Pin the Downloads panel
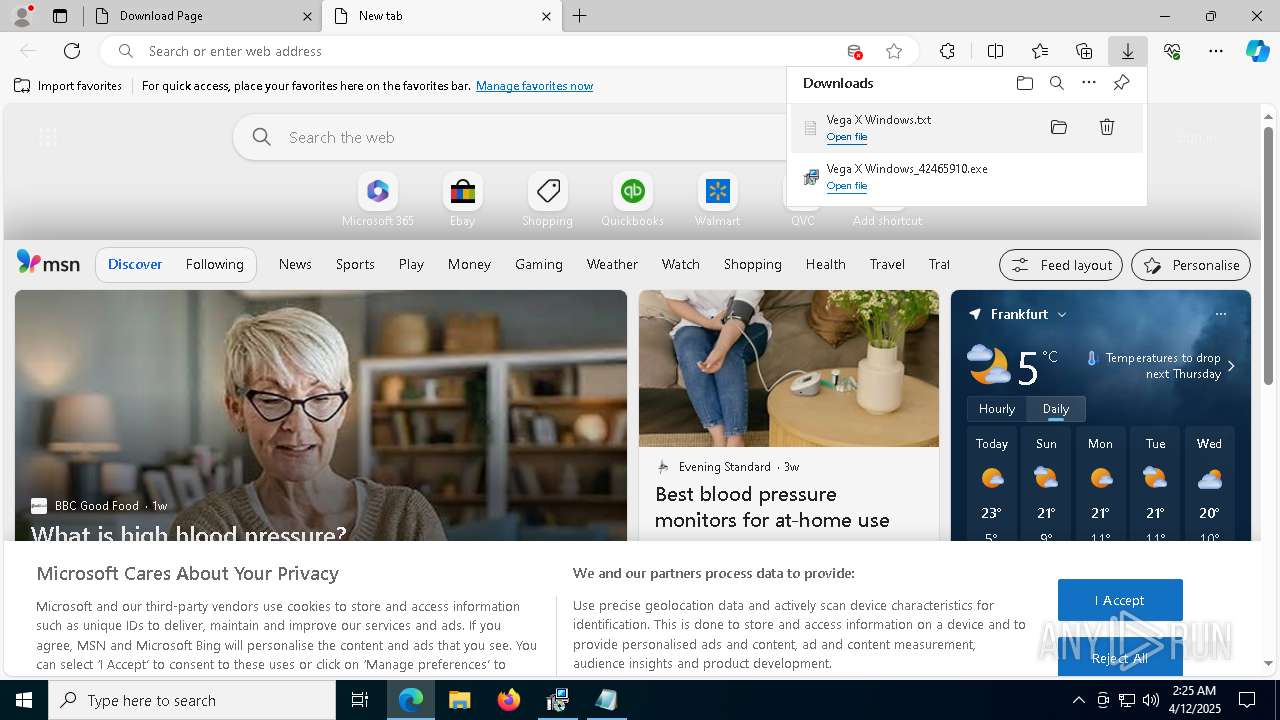 tap(1121, 83)
